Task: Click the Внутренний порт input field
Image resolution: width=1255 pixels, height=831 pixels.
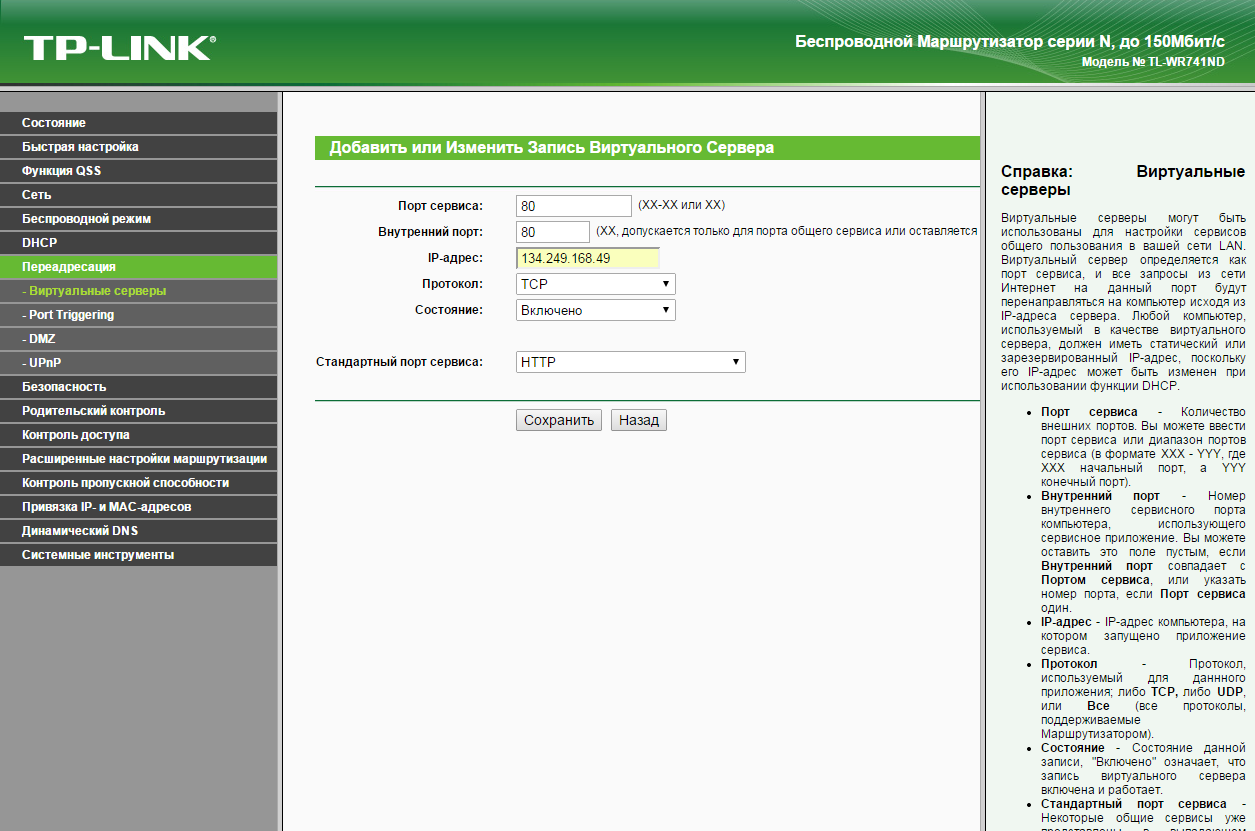Action: click(x=553, y=232)
